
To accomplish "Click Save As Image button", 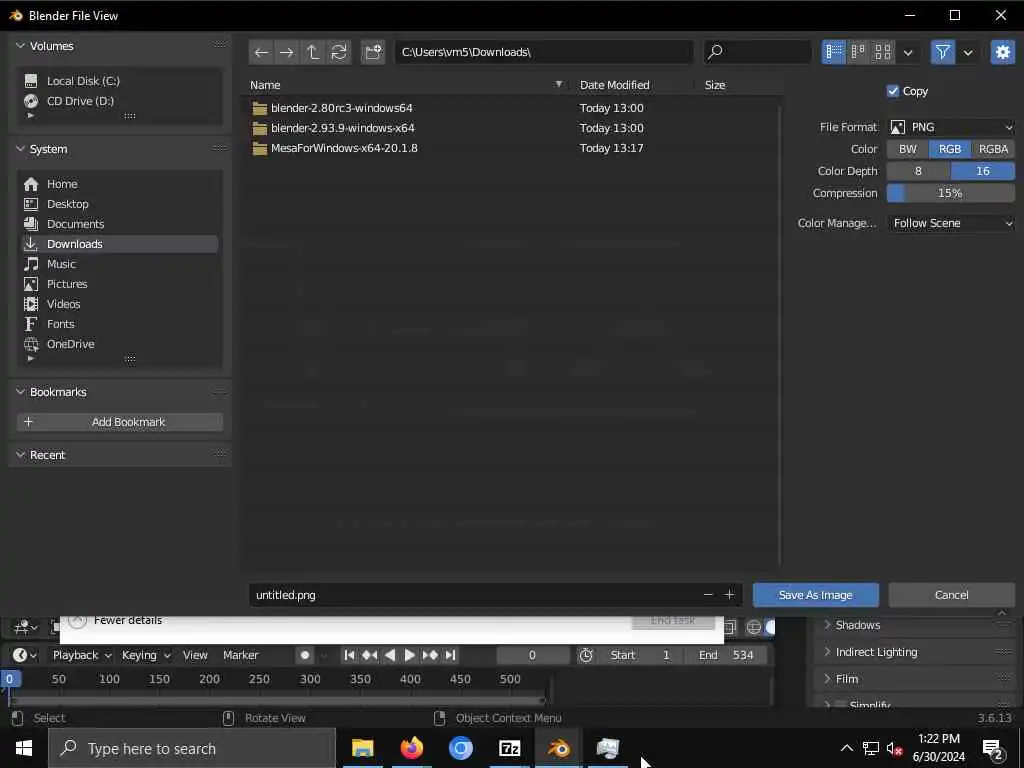I will (816, 595).
